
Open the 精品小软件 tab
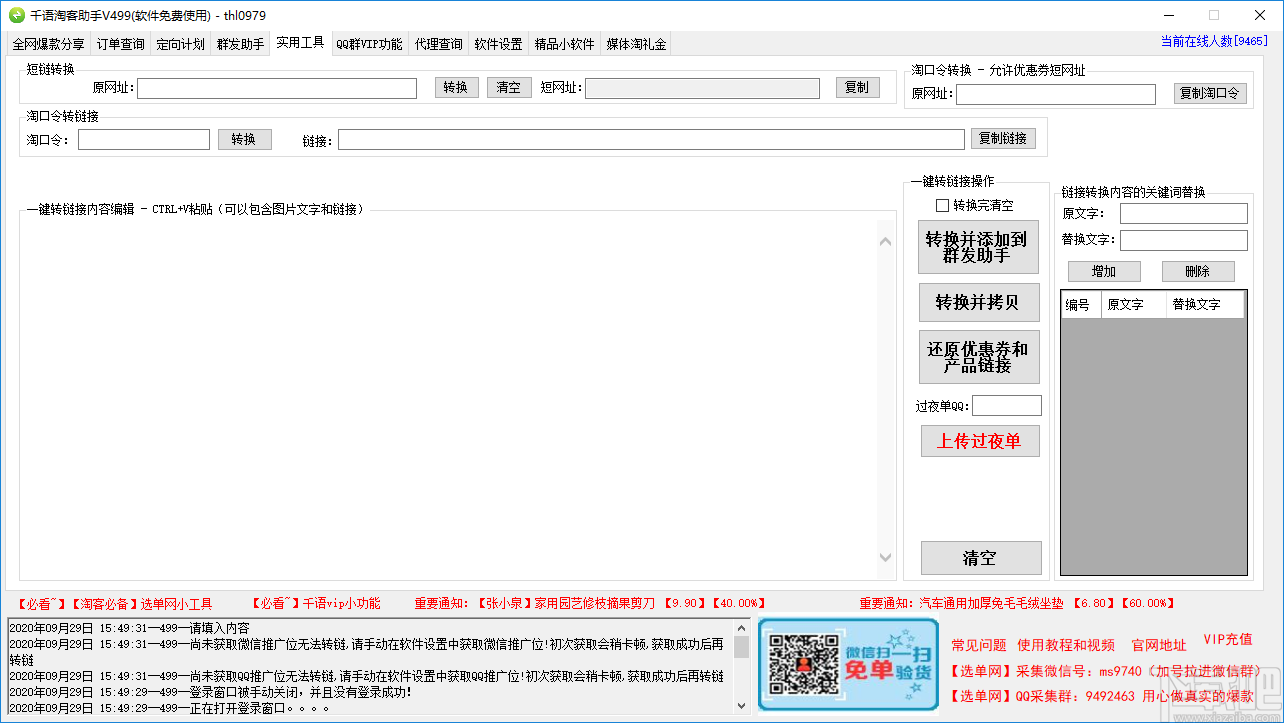click(x=564, y=44)
